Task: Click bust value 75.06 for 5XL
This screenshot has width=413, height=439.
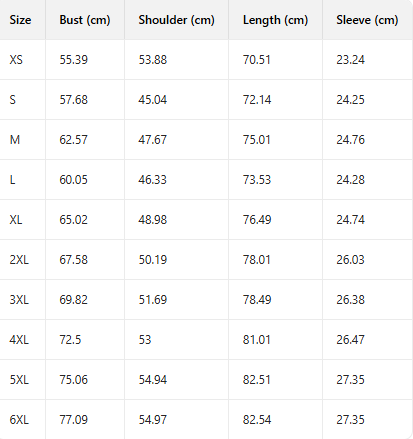Action: point(74,380)
